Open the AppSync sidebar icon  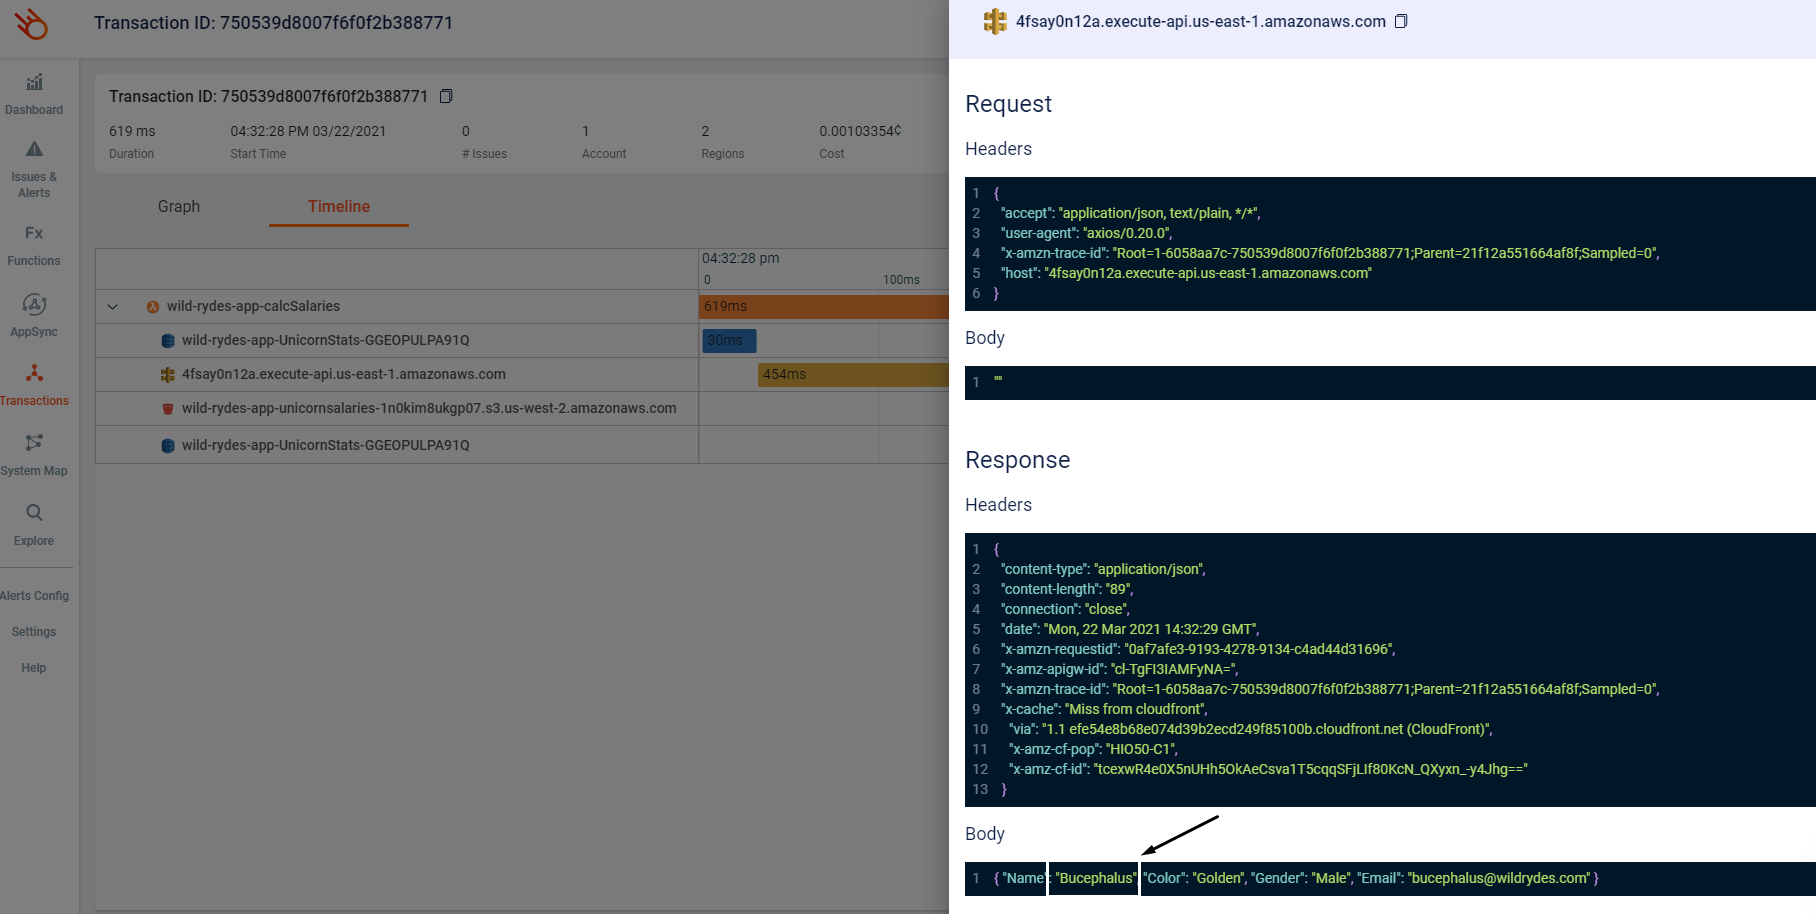click(34, 304)
